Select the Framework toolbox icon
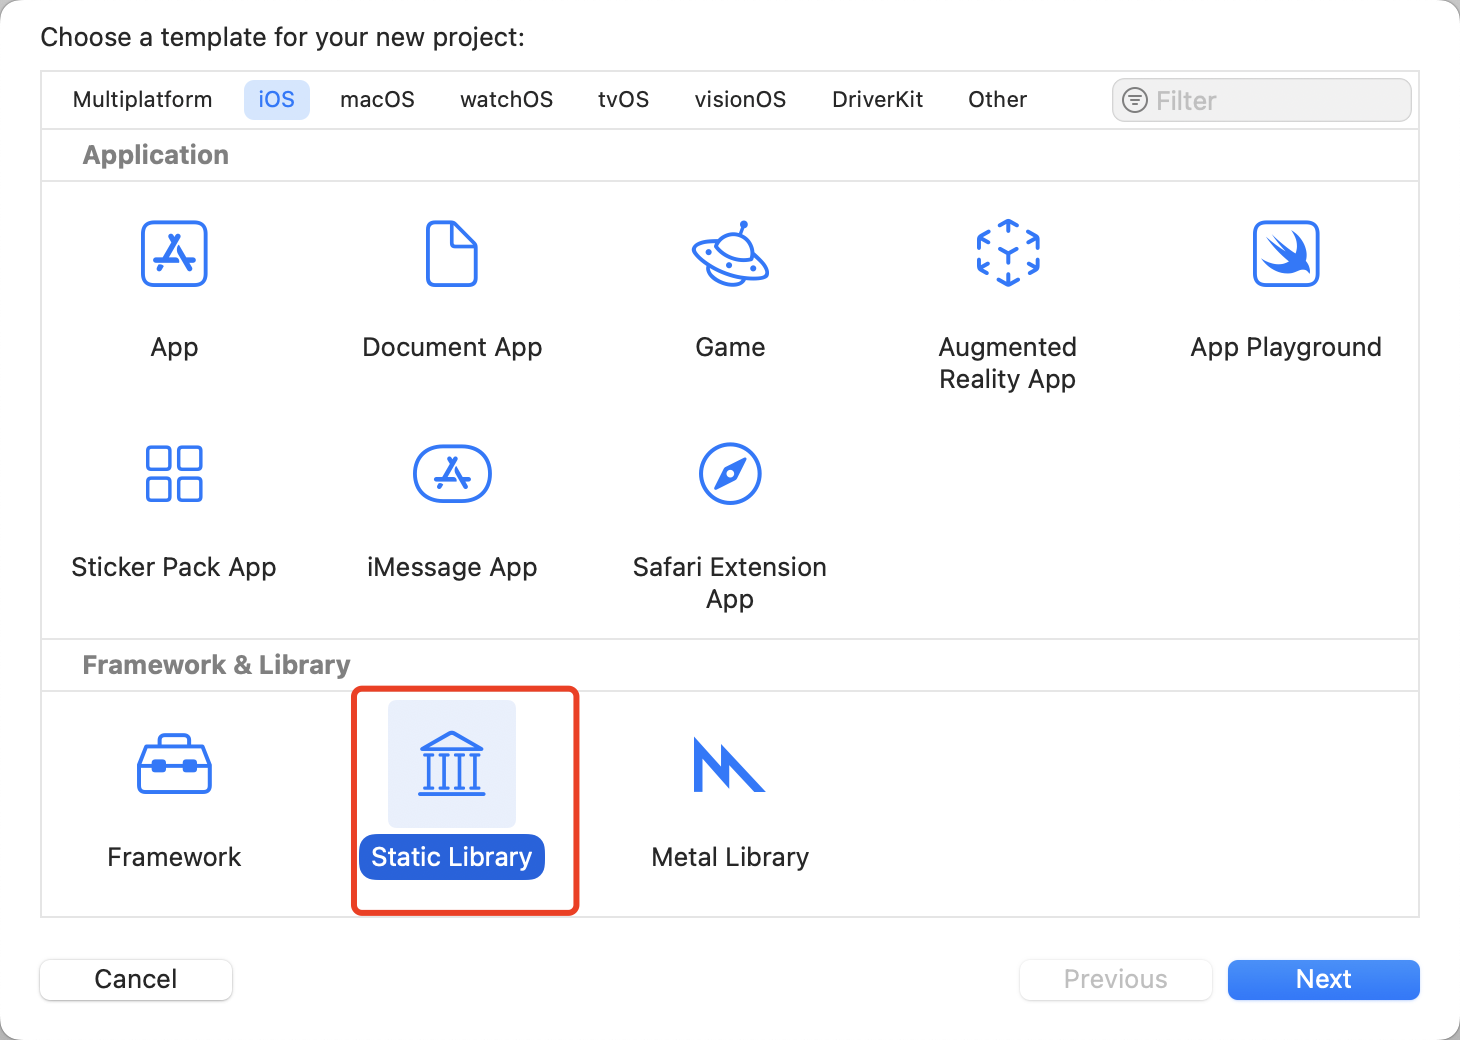Viewport: 1460px width, 1040px height. click(174, 764)
